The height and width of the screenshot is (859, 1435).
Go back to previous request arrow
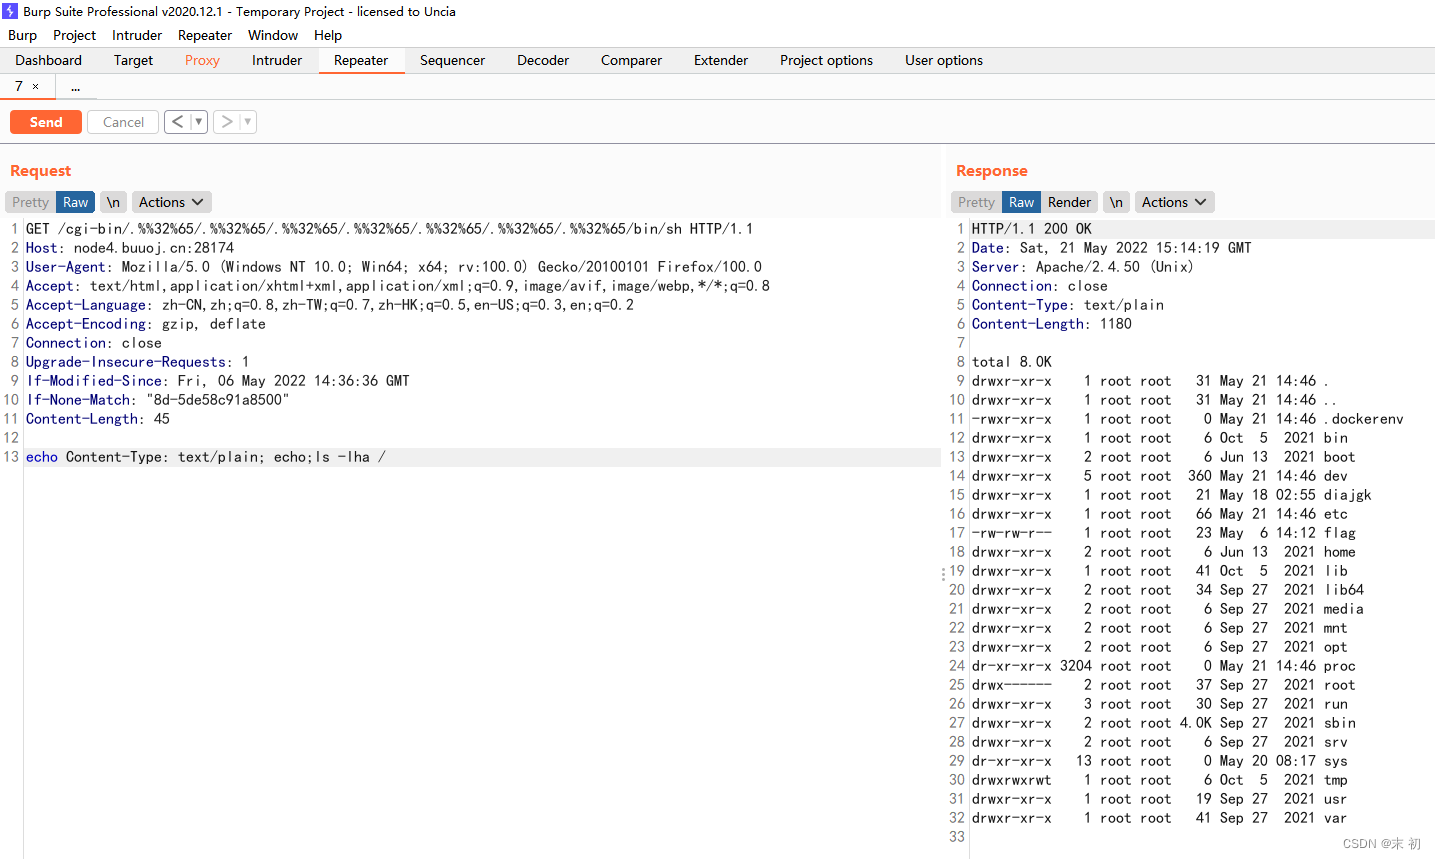click(177, 122)
